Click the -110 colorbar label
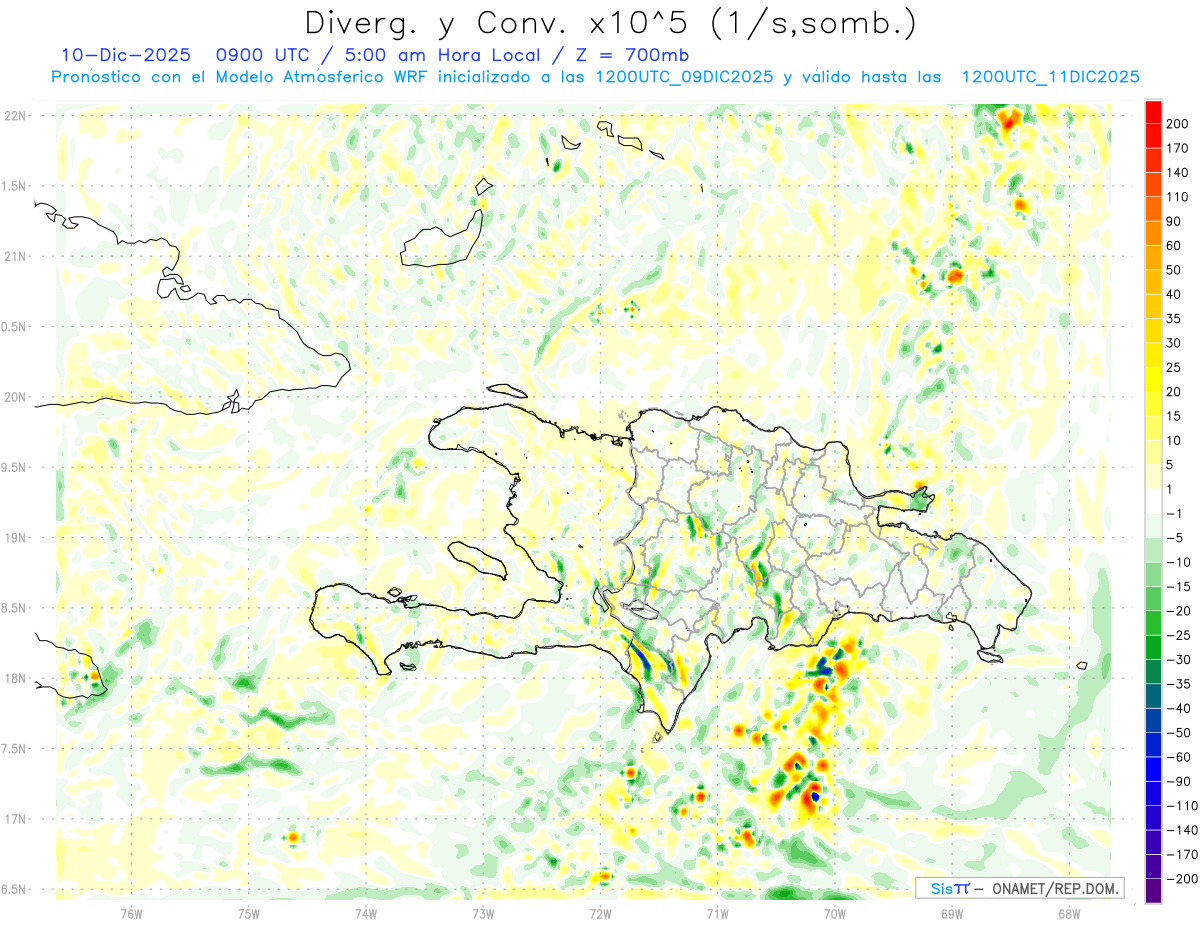1200x927 pixels. 1183,805
